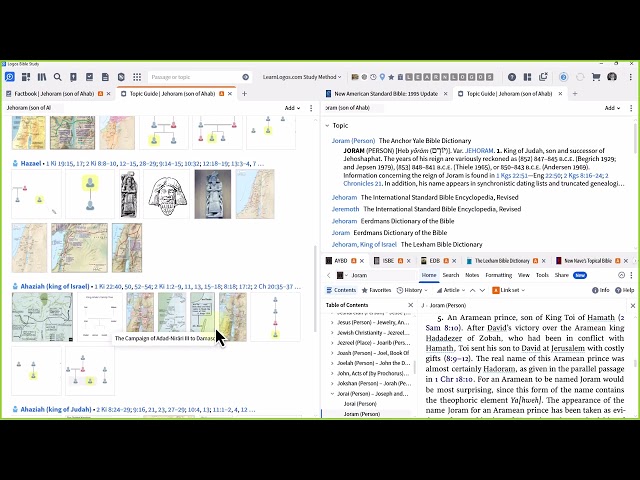640x480 pixels.
Task: Open the Search magnifier in the main toolbar
Action: coord(58,77)
